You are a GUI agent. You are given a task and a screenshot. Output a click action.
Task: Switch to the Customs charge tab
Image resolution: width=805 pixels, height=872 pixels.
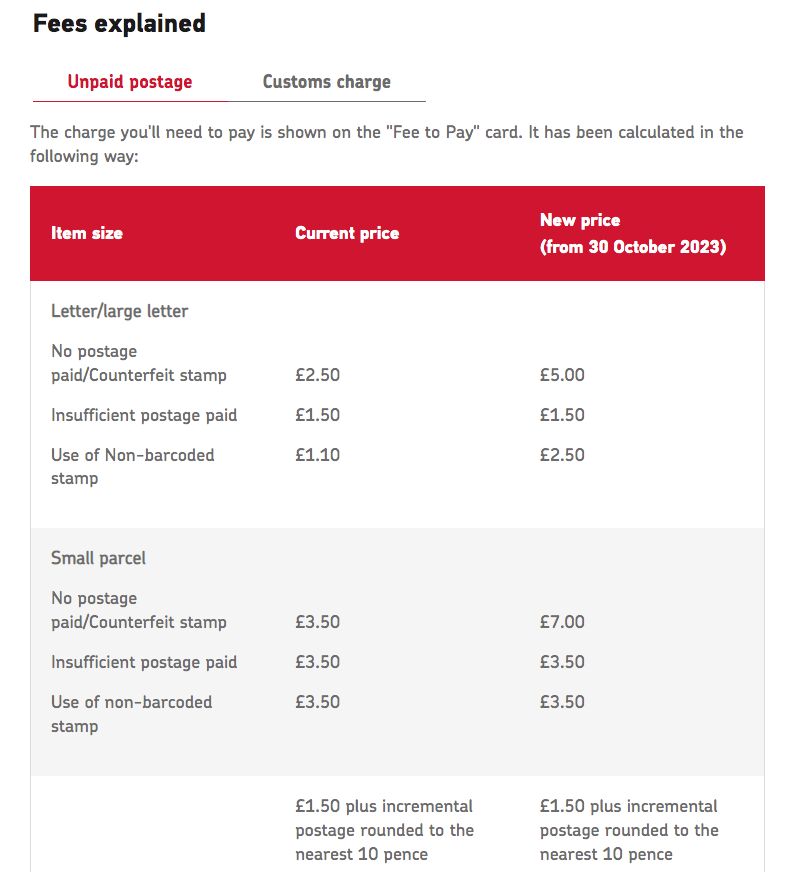pos(326,82)
